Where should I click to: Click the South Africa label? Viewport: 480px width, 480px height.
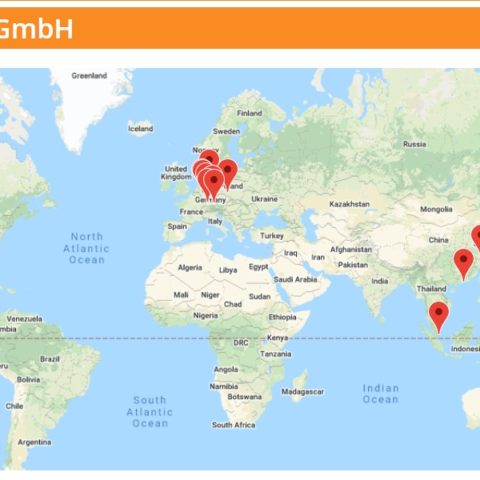(x=234, y=425)
